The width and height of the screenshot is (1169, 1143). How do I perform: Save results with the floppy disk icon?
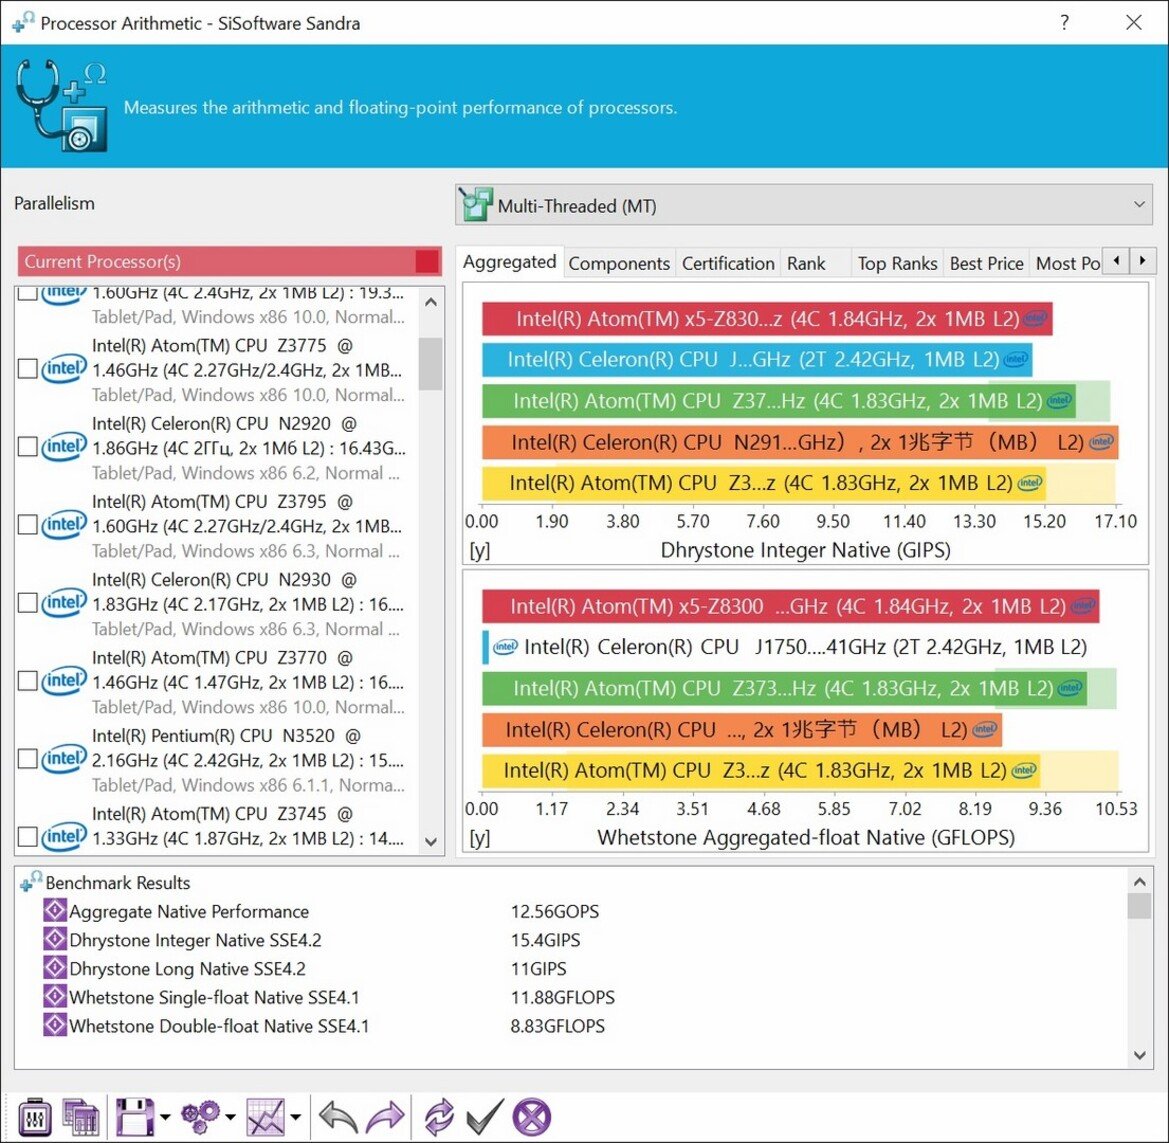pyautogui.click(x=135, y=1117)
